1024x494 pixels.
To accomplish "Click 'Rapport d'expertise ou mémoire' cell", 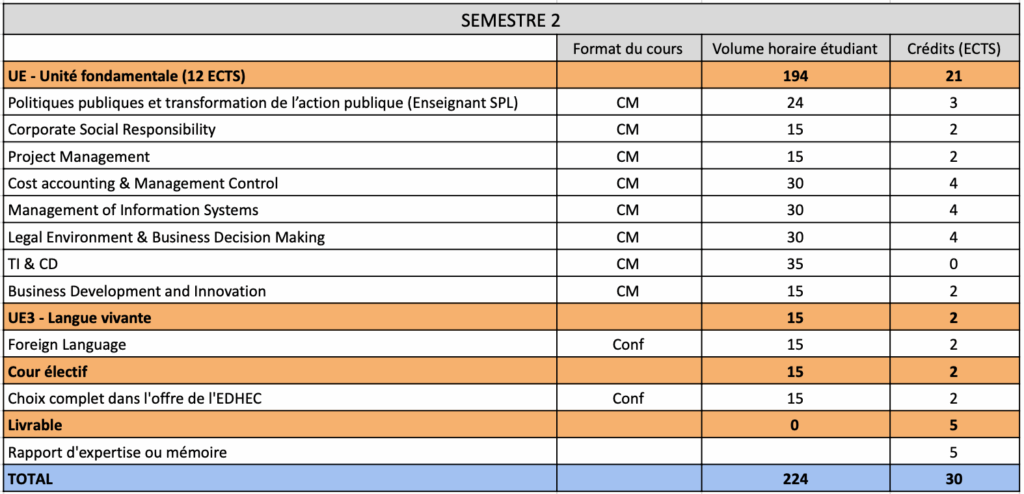I will click(116, 452).
